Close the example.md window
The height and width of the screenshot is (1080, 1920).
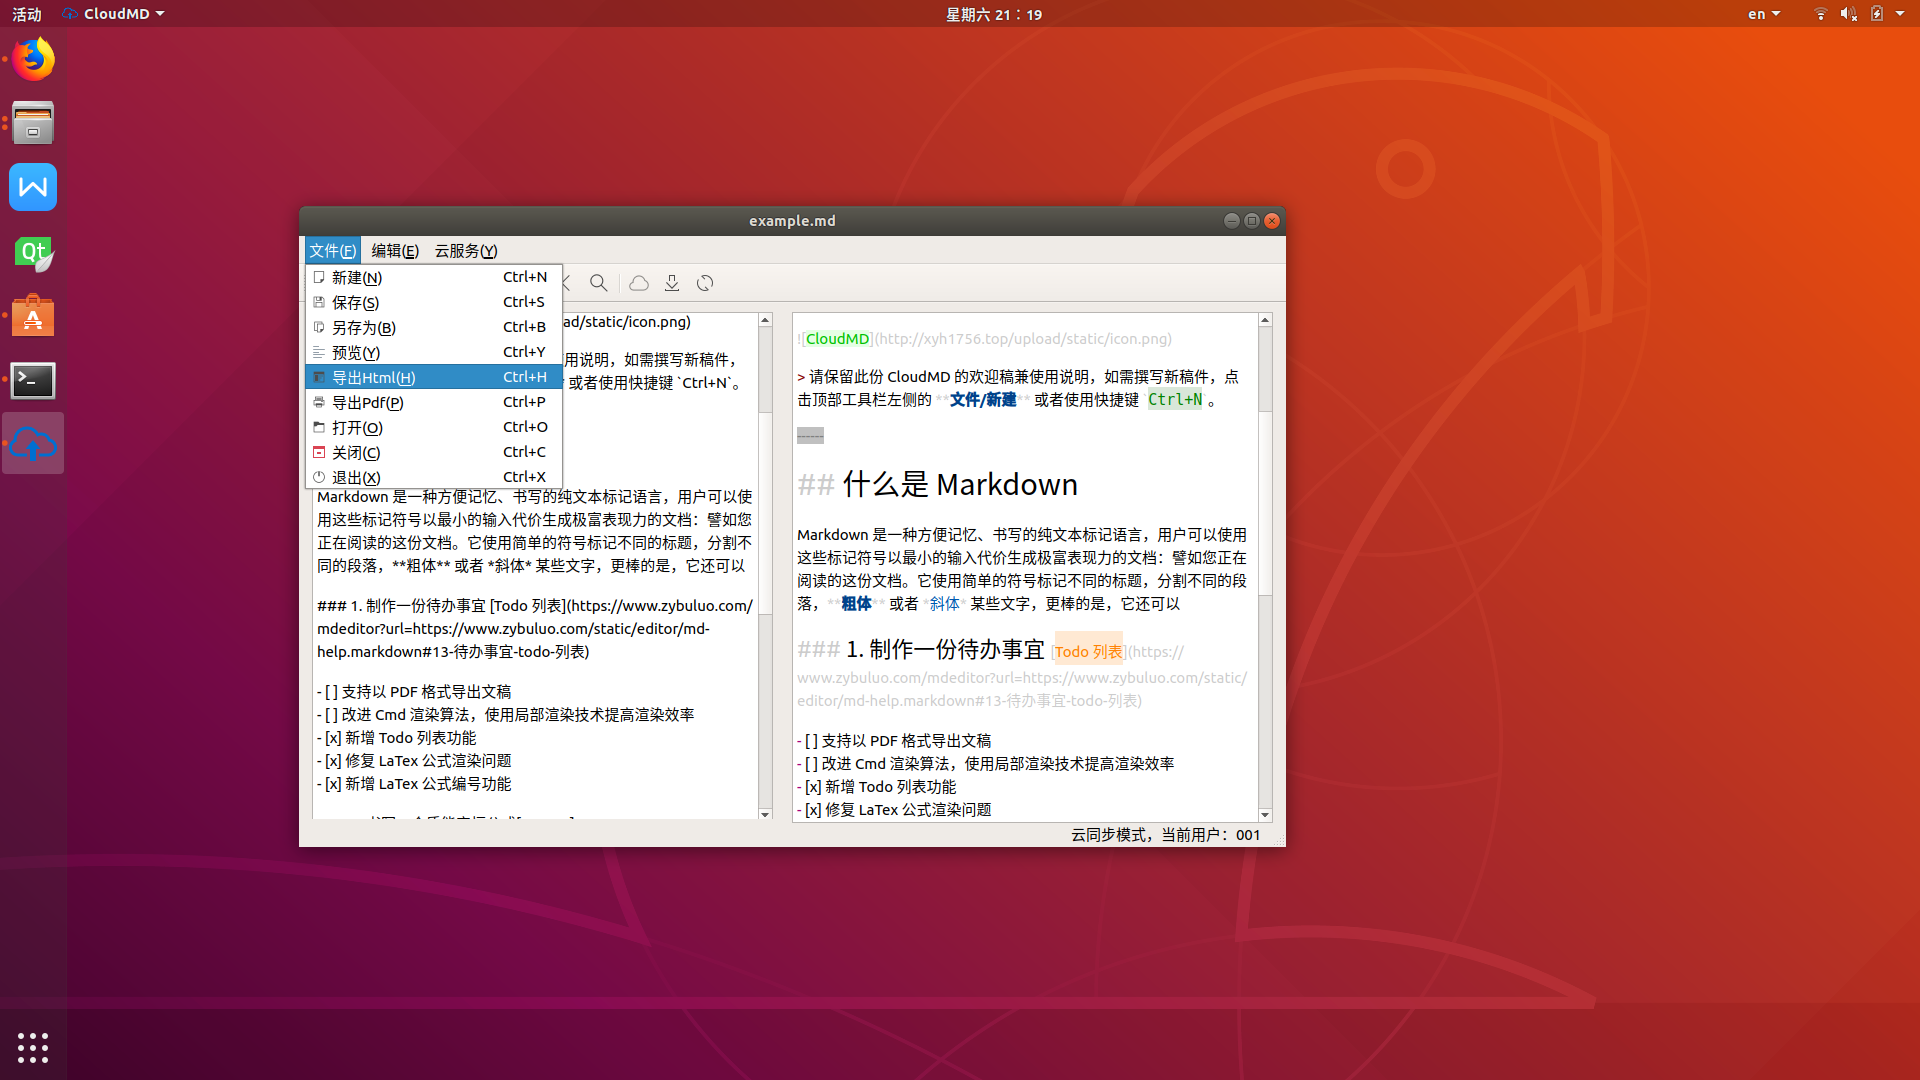pyautogui.click(x=1272, y=221)
